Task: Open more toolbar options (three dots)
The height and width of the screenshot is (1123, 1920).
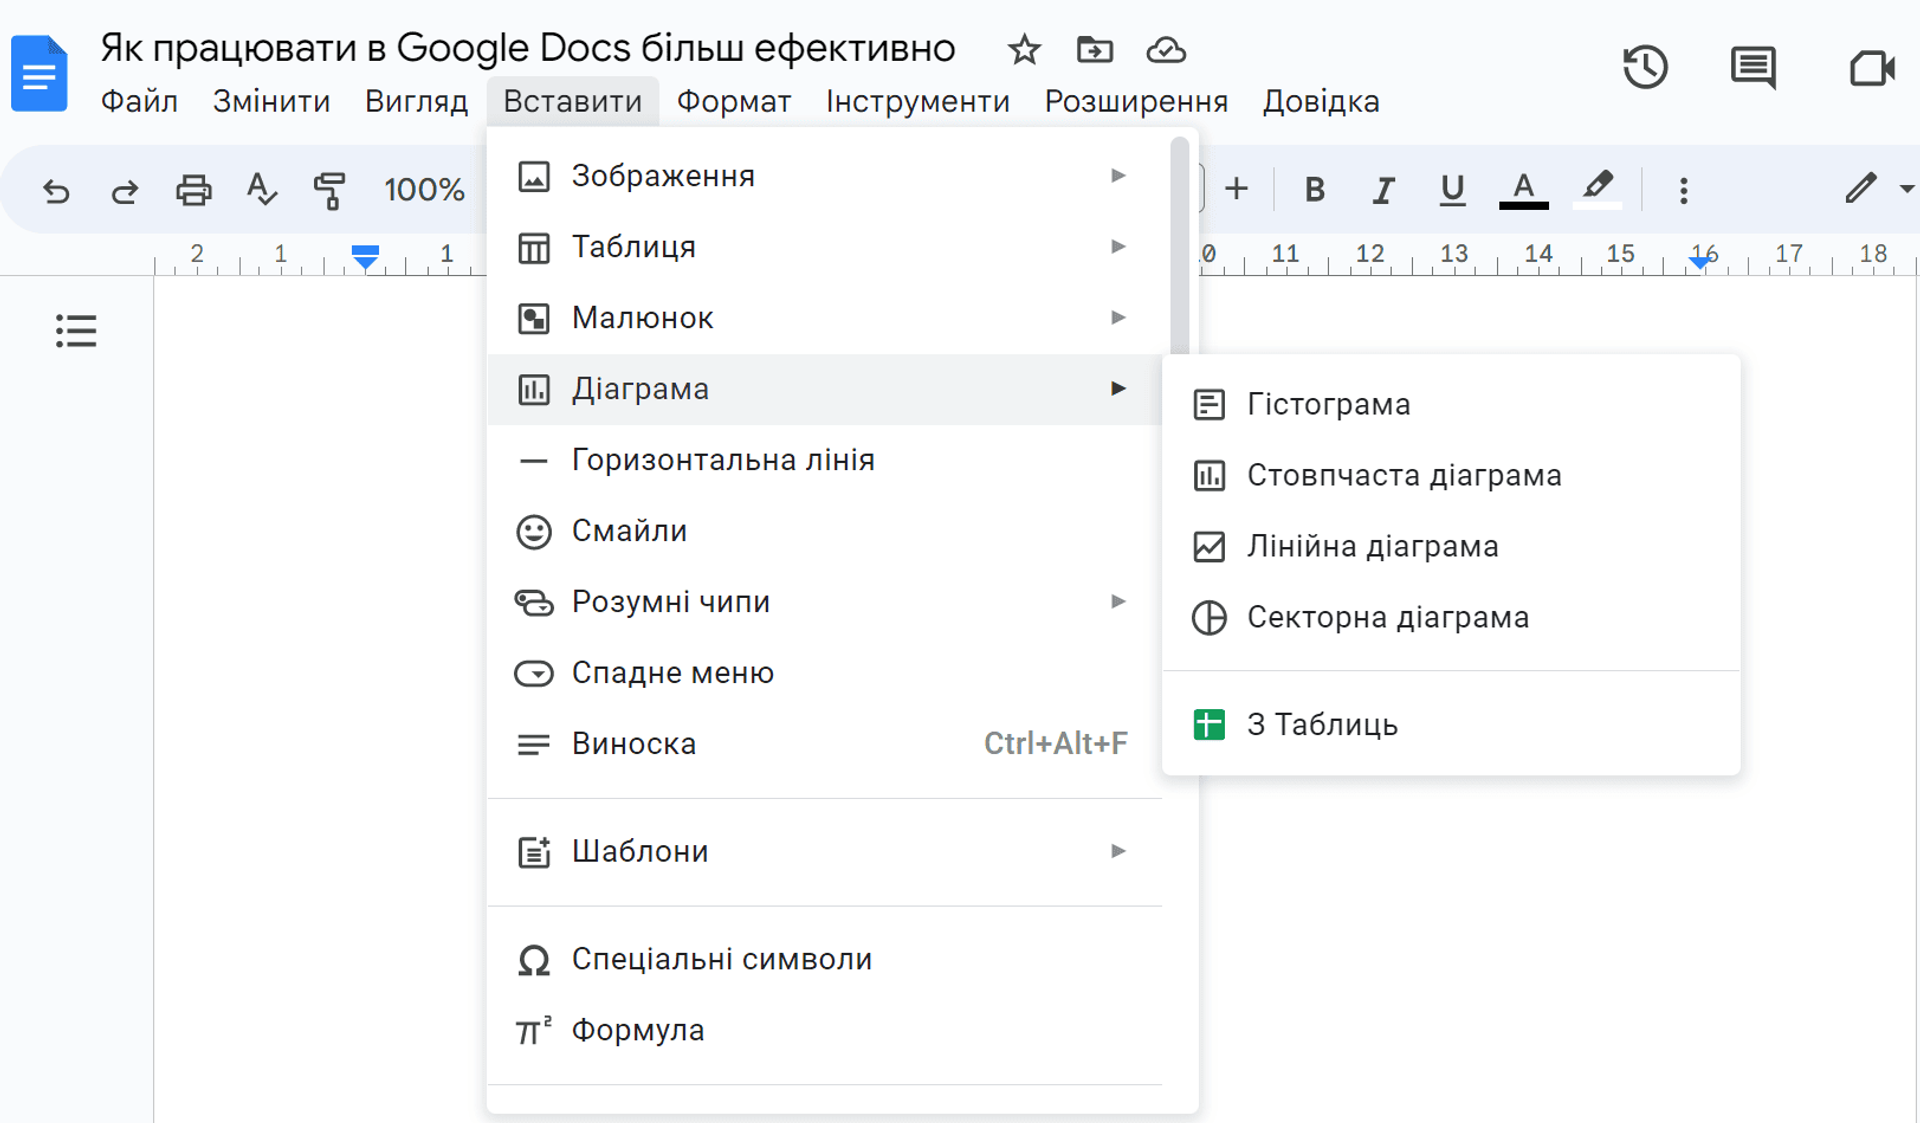Action: (x=1684, y=190)
